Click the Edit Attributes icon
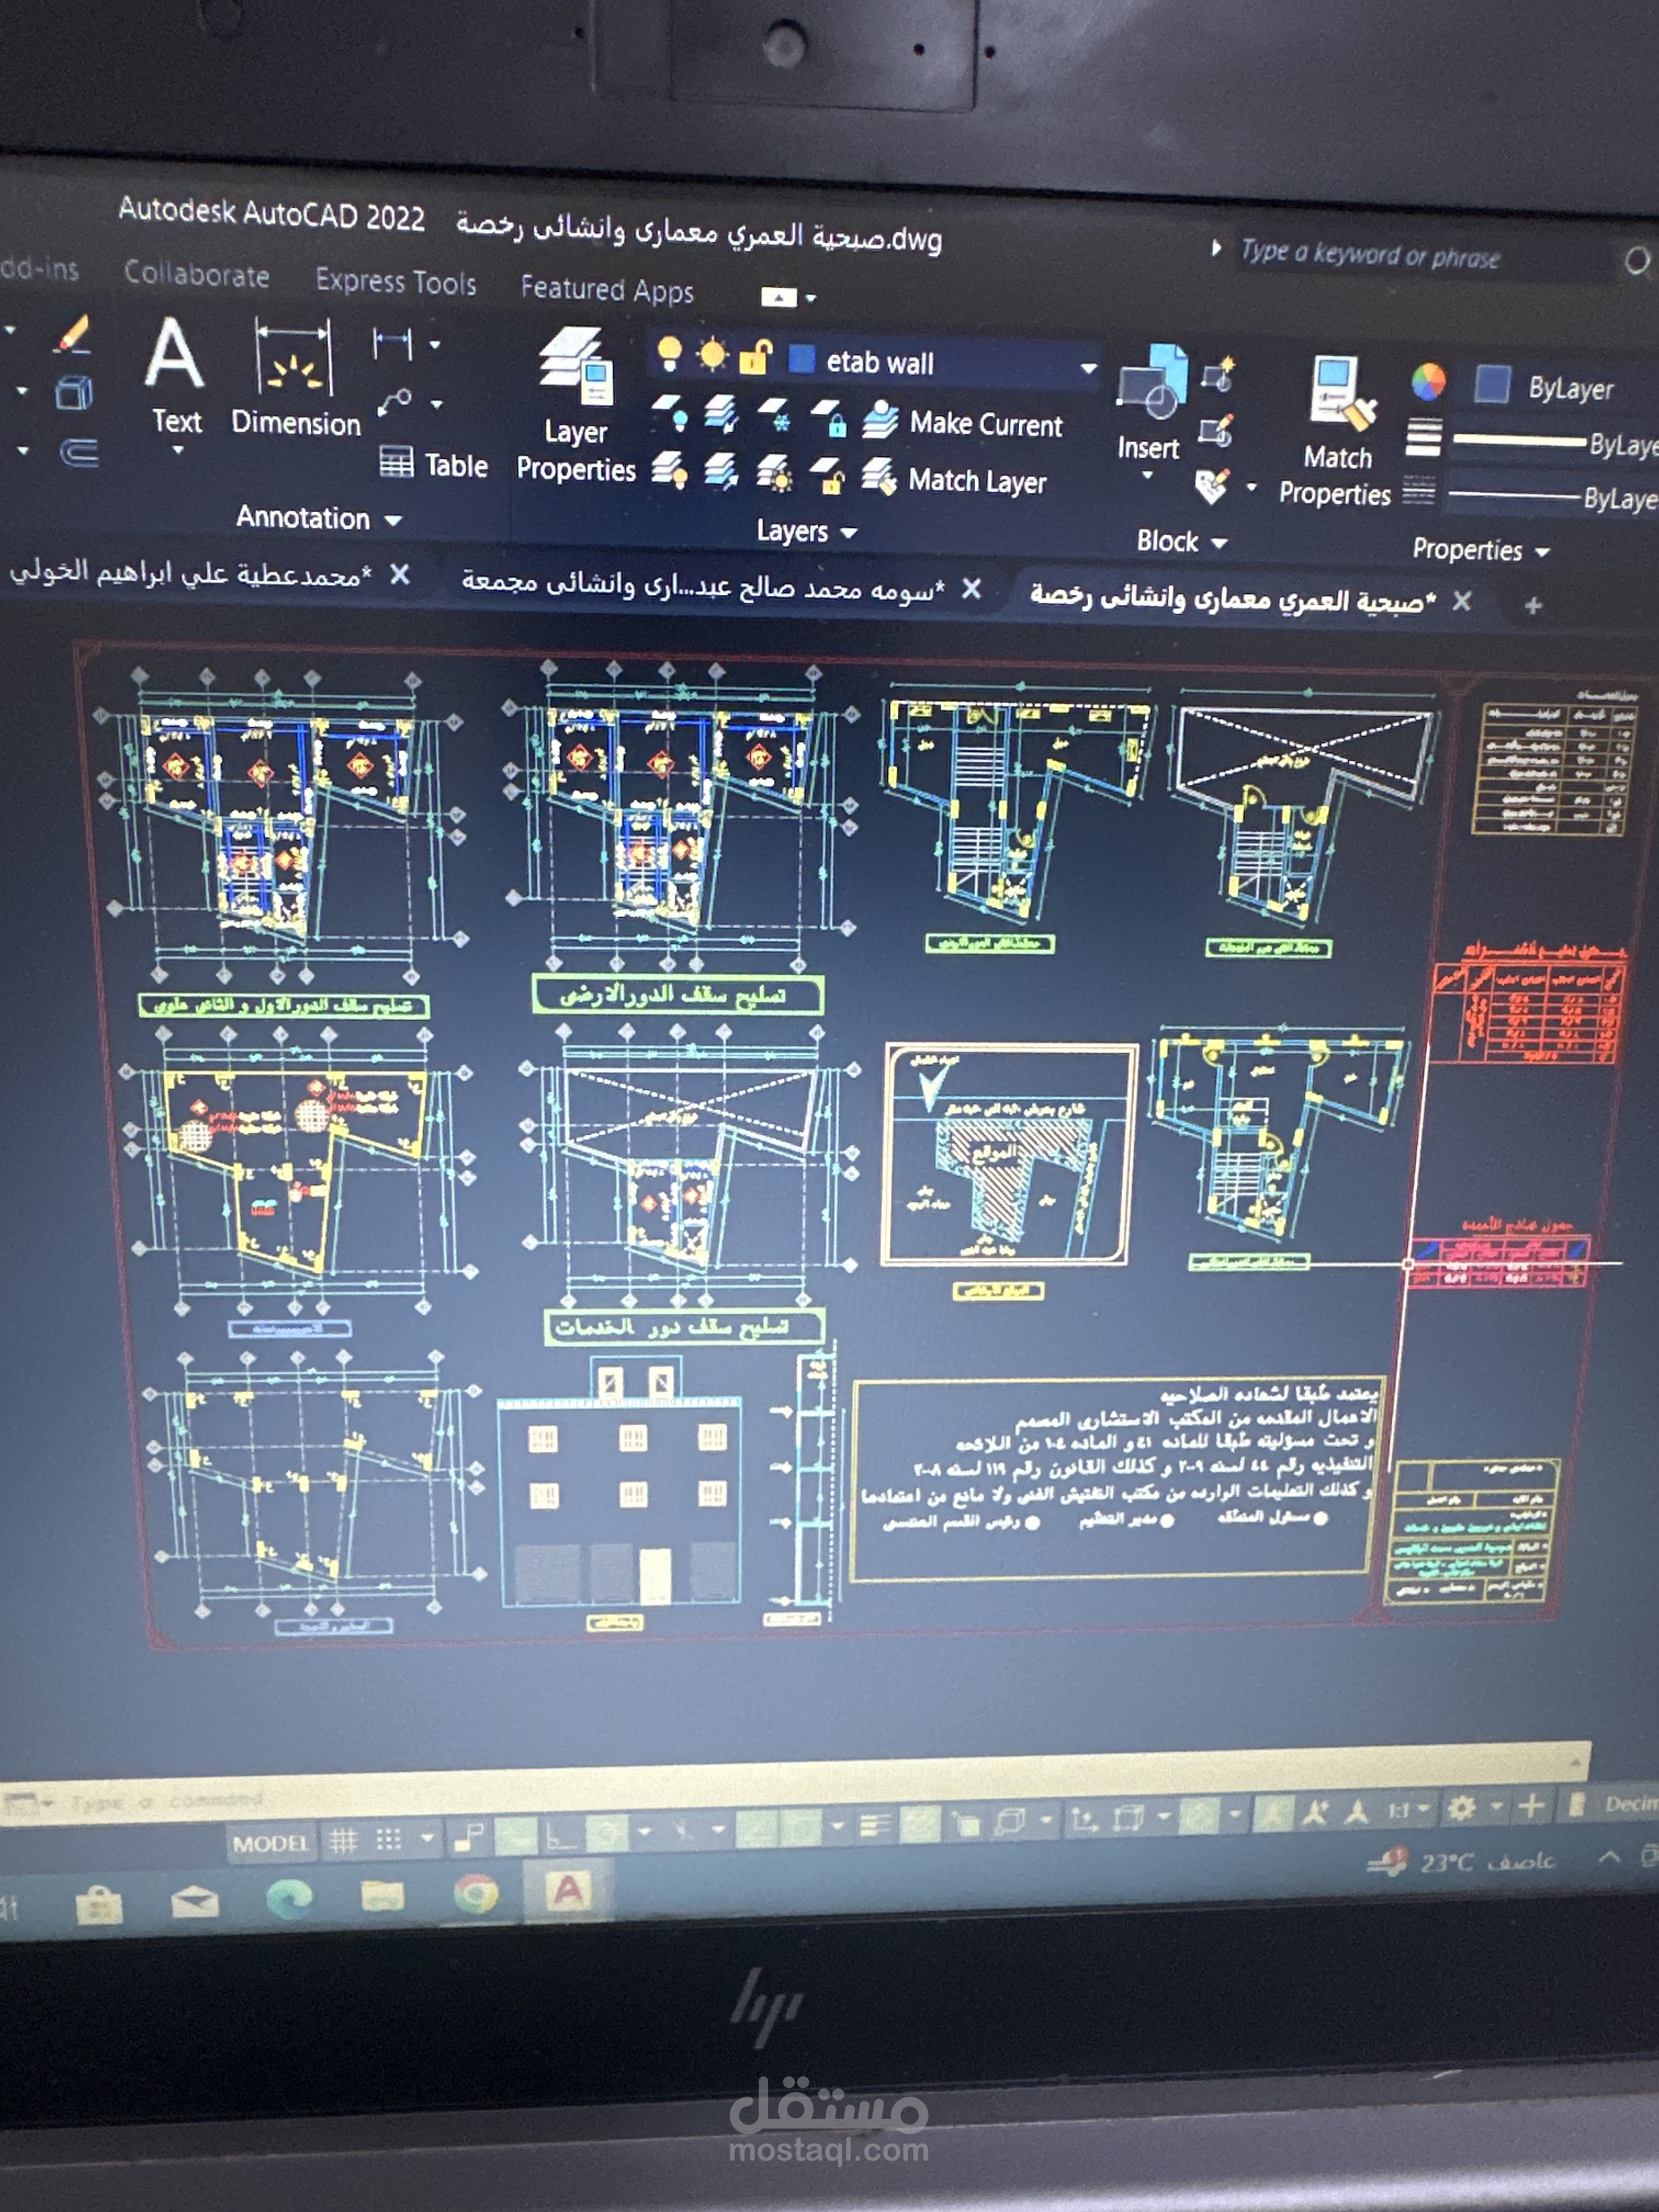This screenshot has height=2212, width=1659. (x=1212, y=487)
